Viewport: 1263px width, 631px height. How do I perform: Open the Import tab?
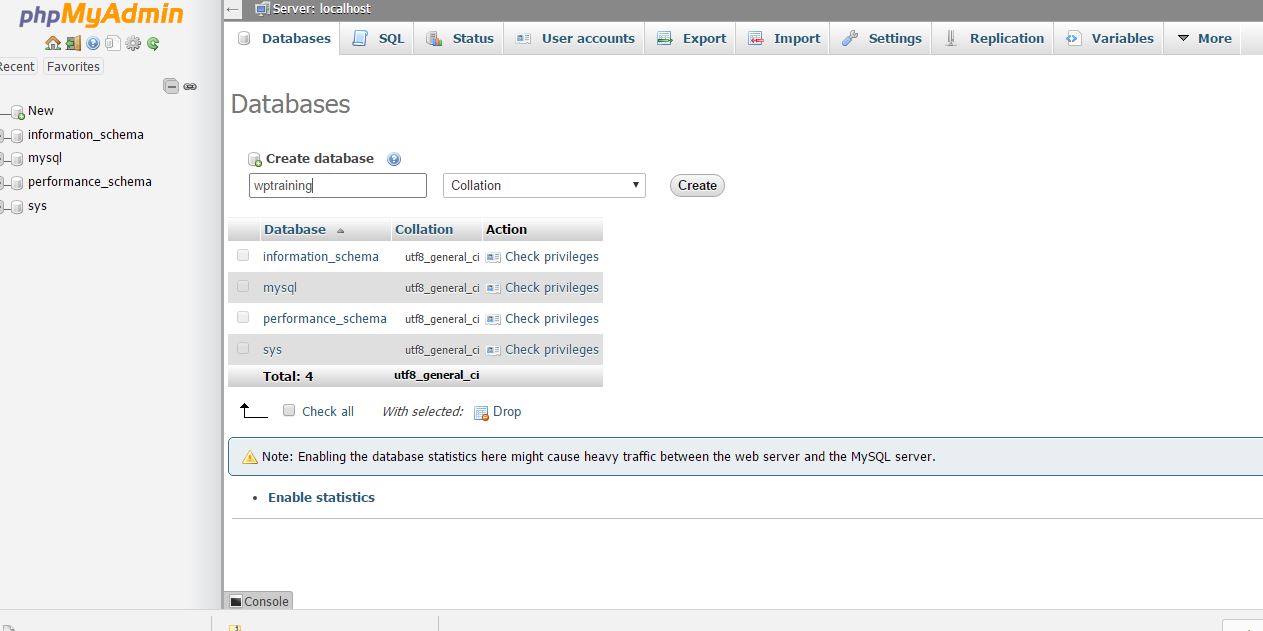point(784,38)
